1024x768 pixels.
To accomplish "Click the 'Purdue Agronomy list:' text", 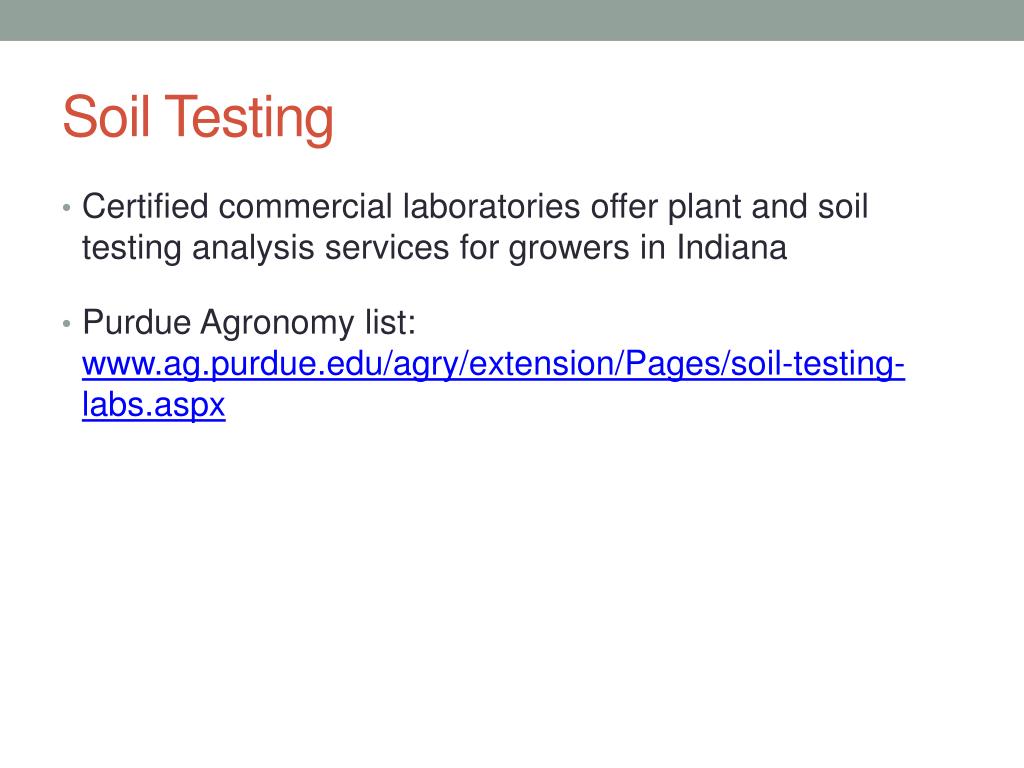I will [x=249, y=323].
